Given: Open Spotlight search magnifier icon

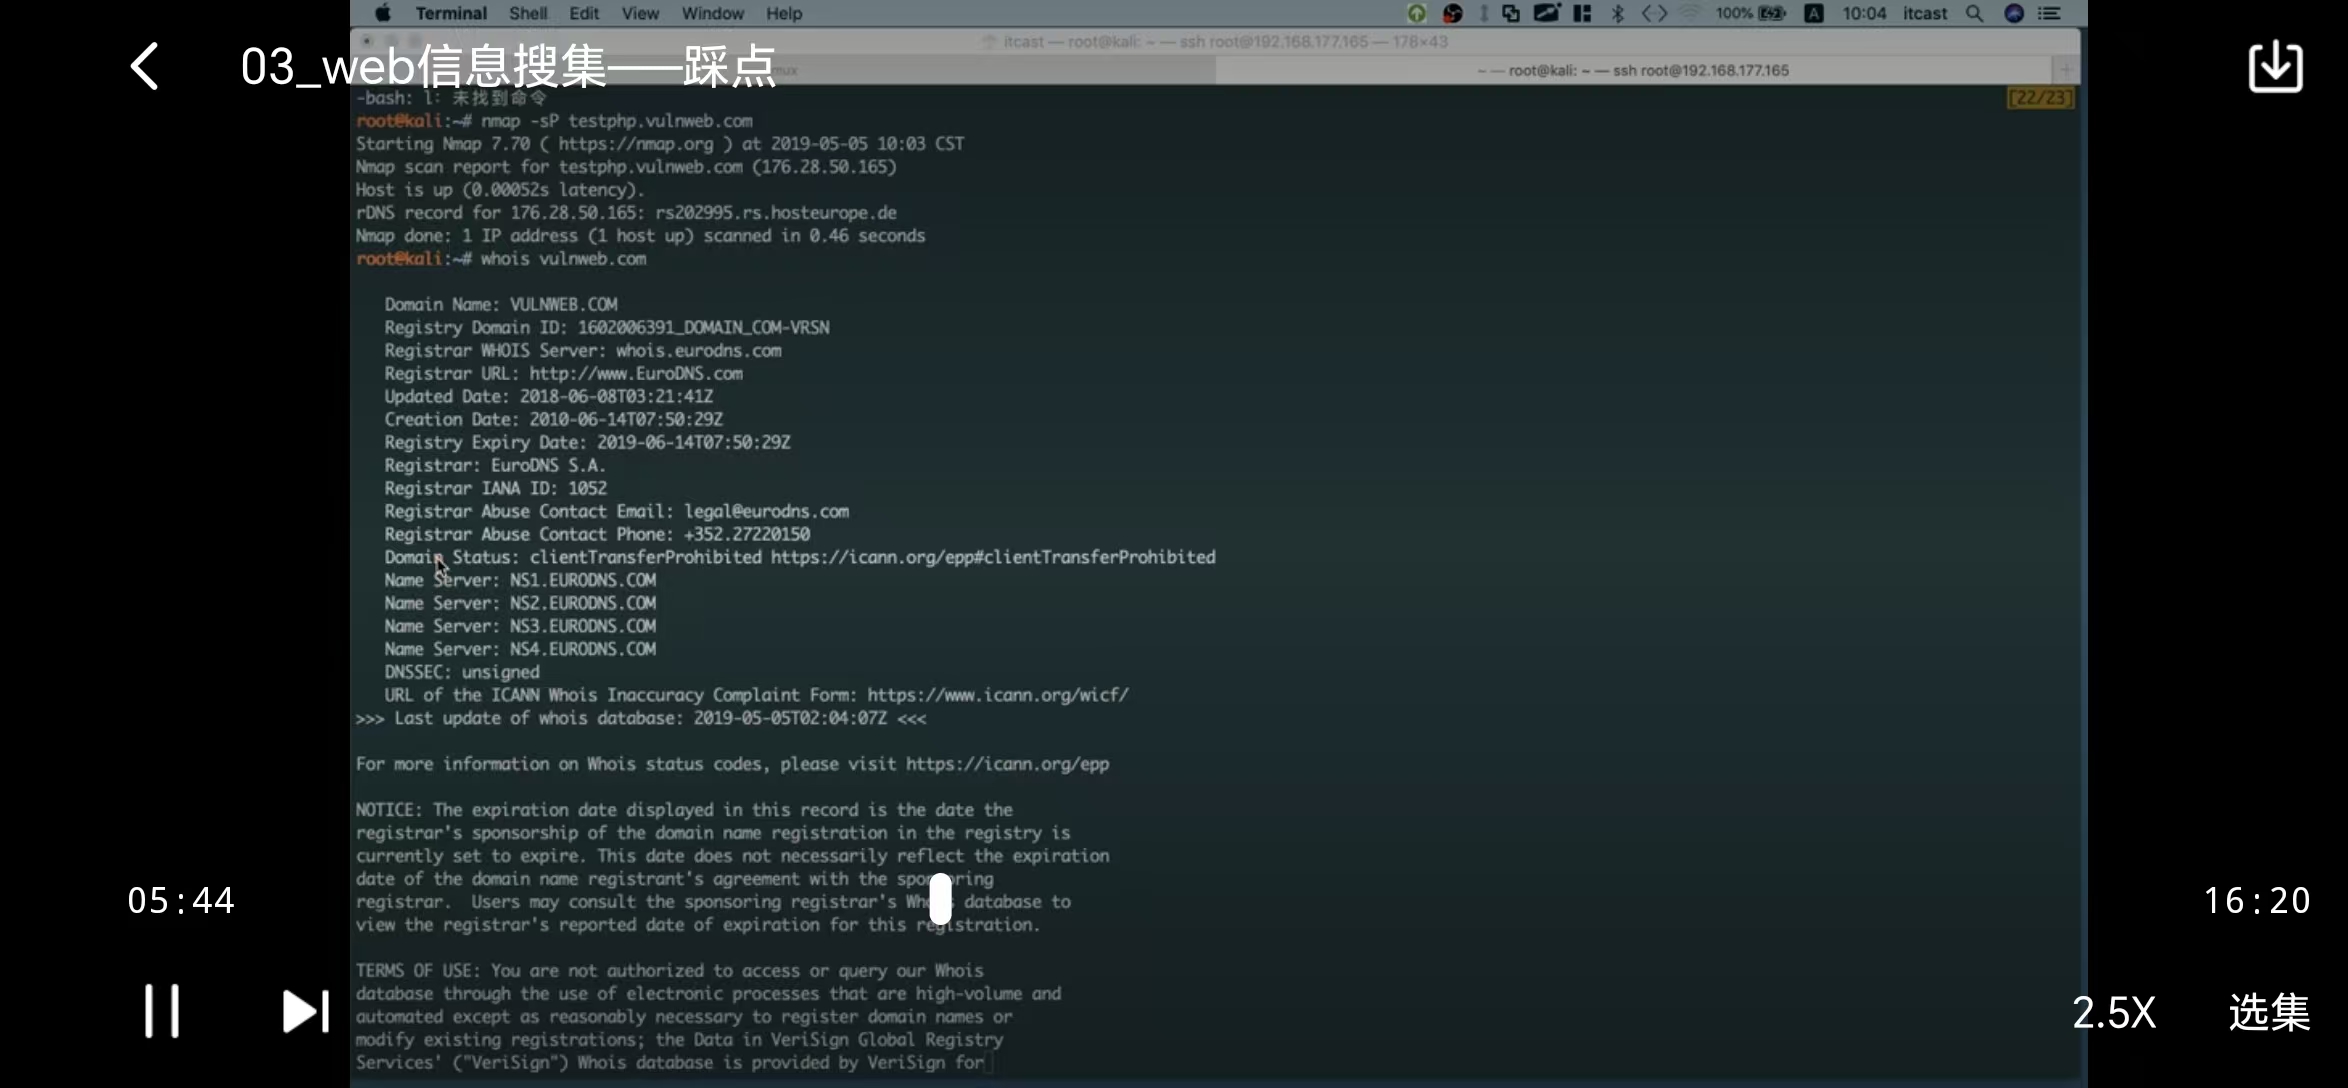Looking at the screenshot, I should click(x=1974, y=13).
